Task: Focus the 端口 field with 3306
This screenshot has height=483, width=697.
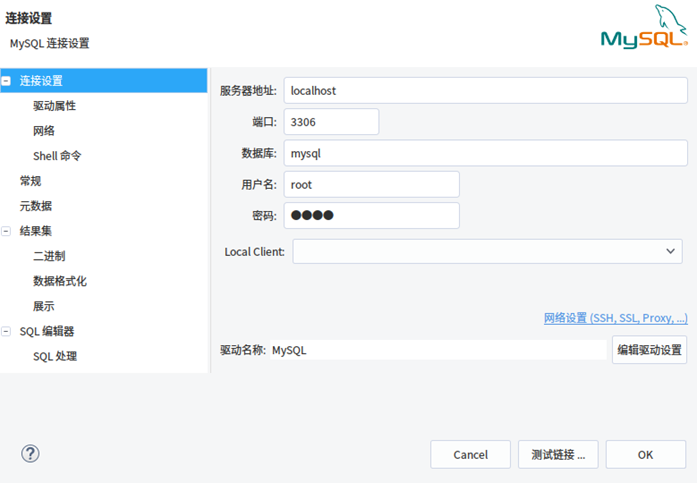Action: [331, 122]
